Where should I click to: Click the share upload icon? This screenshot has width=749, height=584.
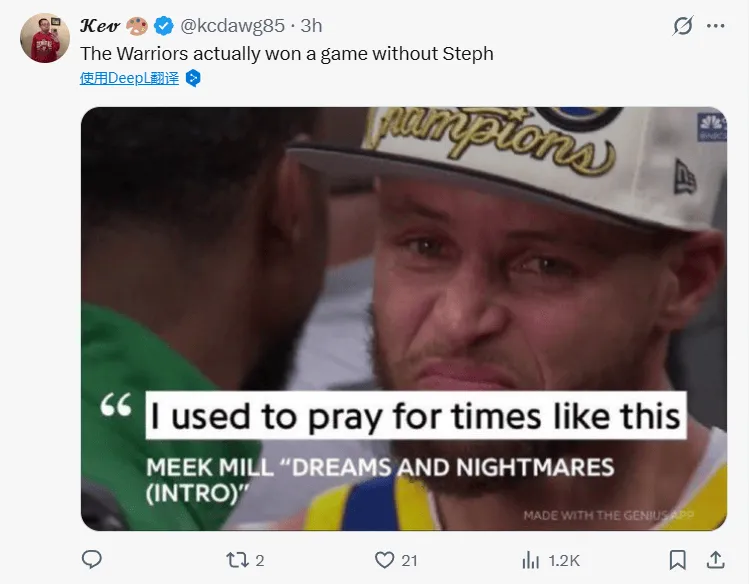point(715,560)
